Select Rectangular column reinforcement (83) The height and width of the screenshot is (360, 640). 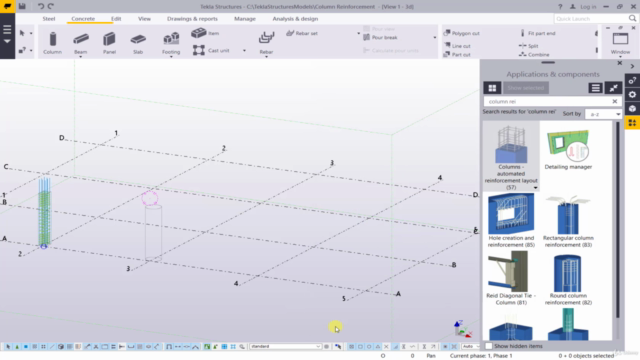pos(568,221)
